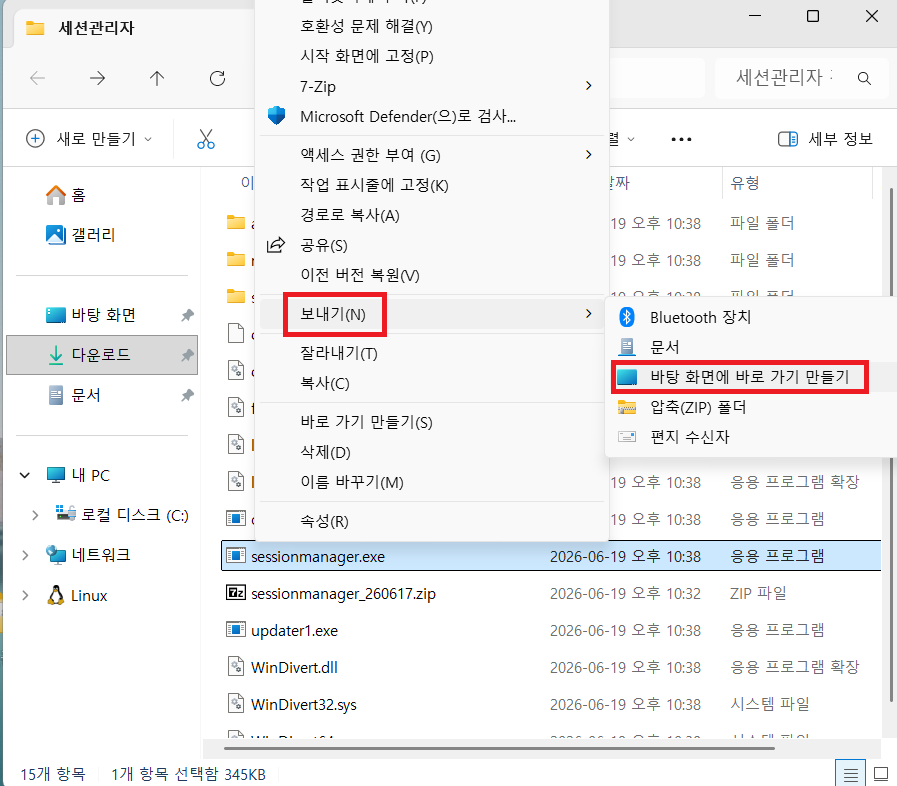Image resolution: width=897 pixels, height=786 pixels.
Task: Choose 공유(S) in the context menu
Action: tap(431, 245)
